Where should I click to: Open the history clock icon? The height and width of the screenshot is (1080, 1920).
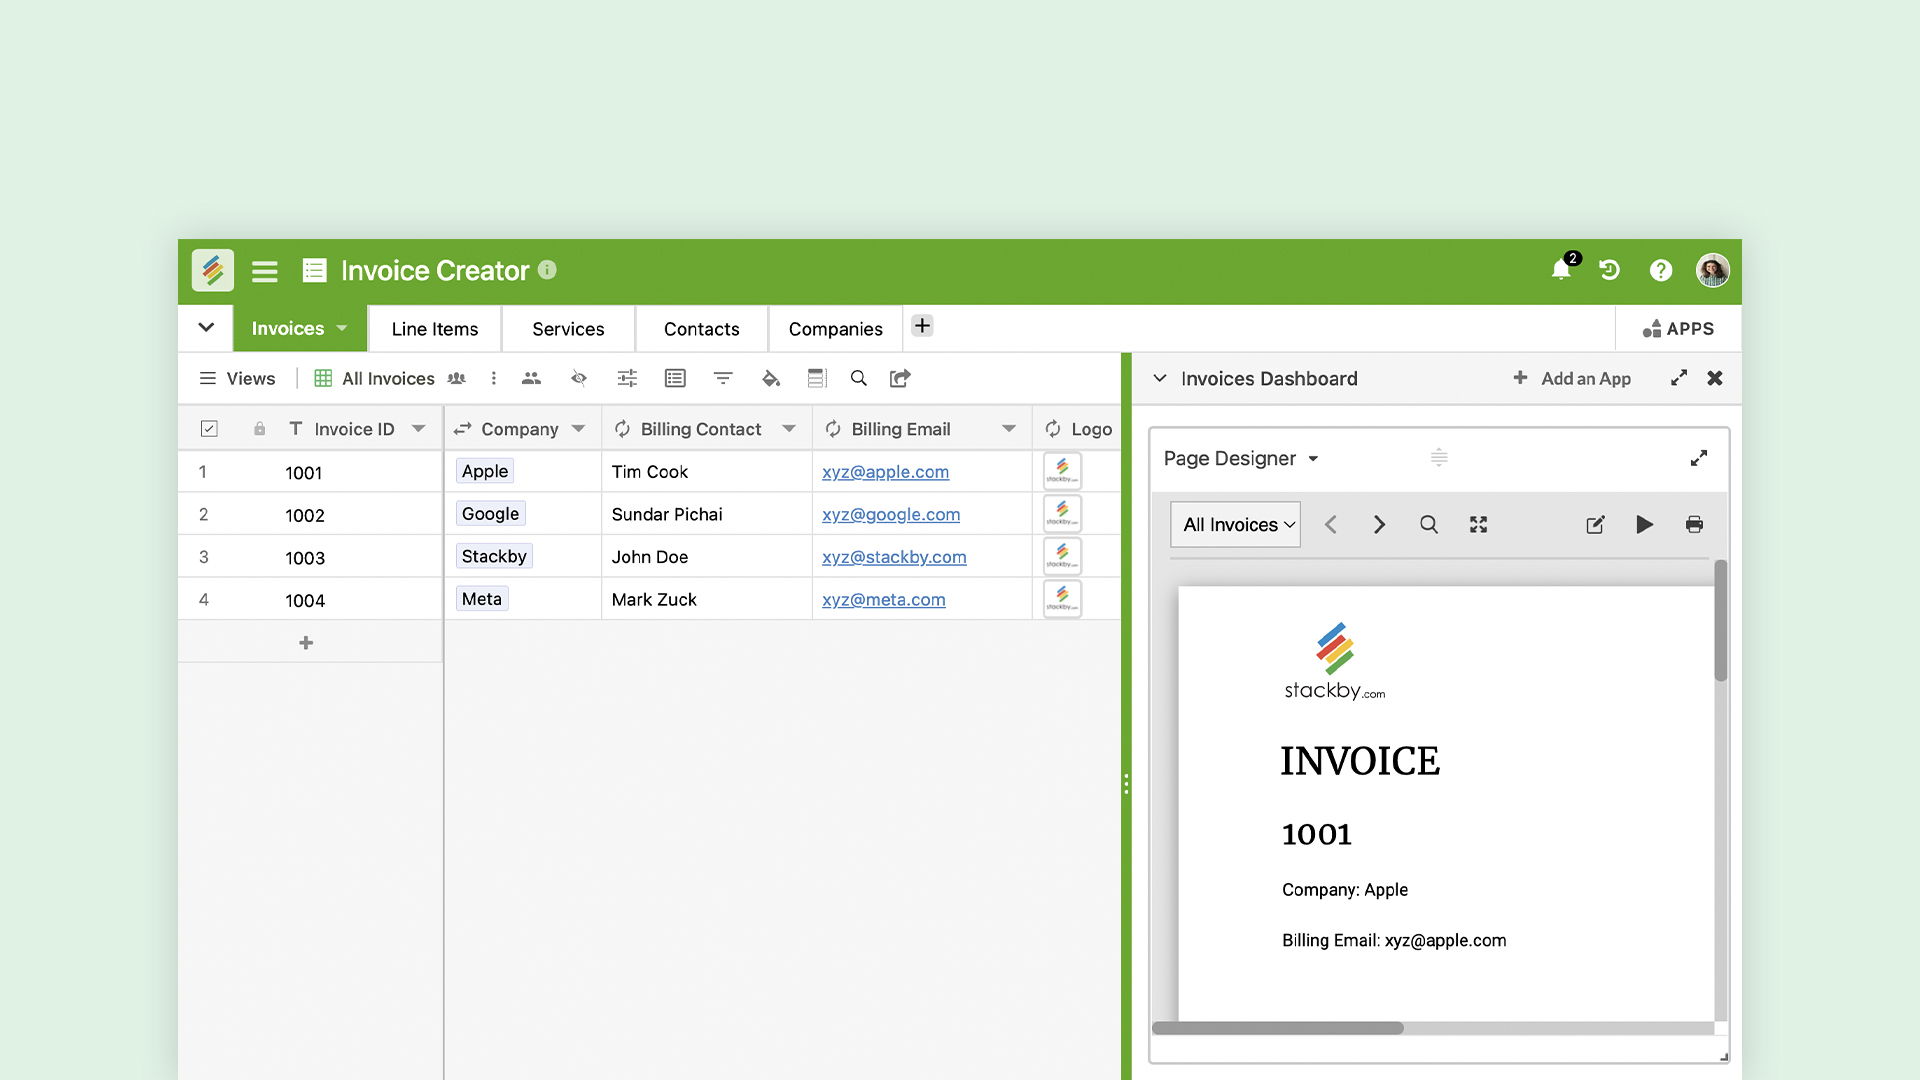[x=1609, y=270]
